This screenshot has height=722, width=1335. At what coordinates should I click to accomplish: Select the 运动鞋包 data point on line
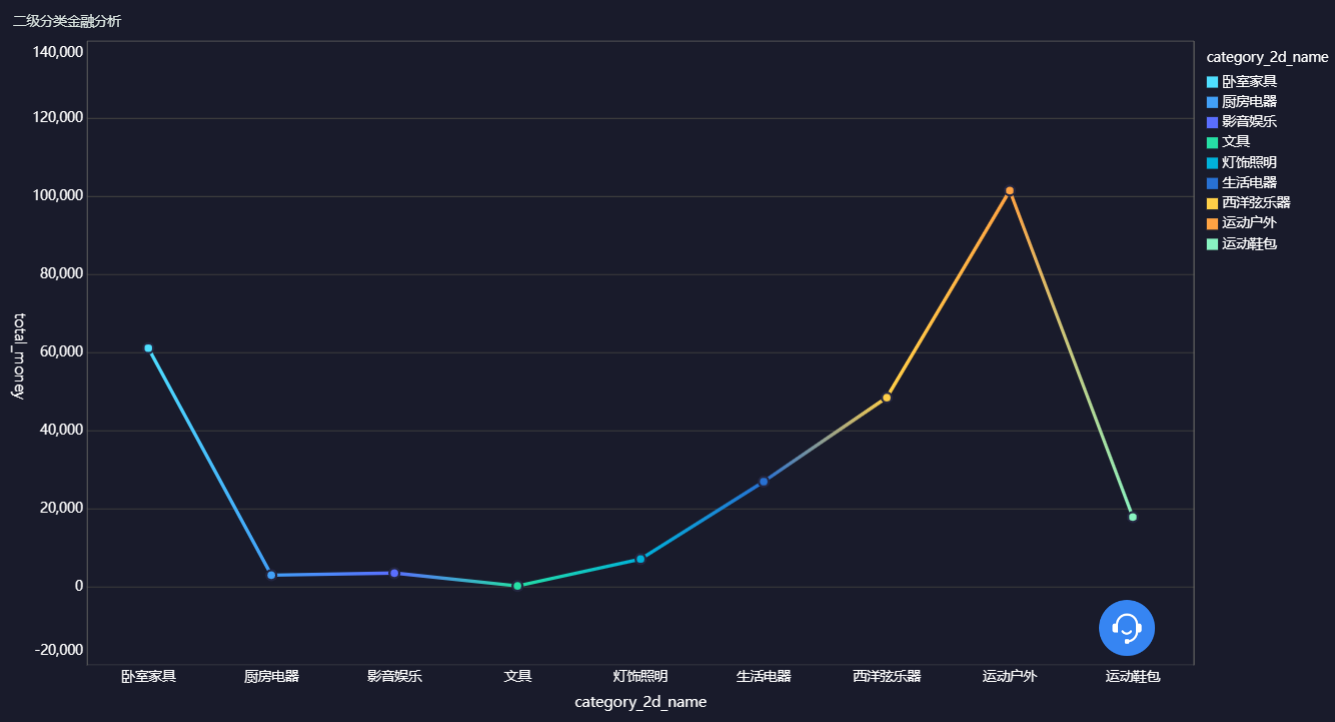click(x=1132, y=517)
